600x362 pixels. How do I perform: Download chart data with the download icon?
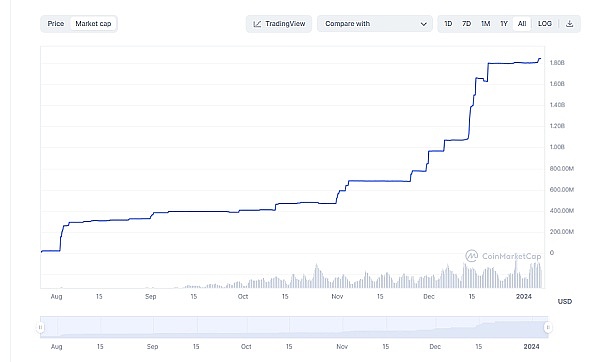pos(569,24)
